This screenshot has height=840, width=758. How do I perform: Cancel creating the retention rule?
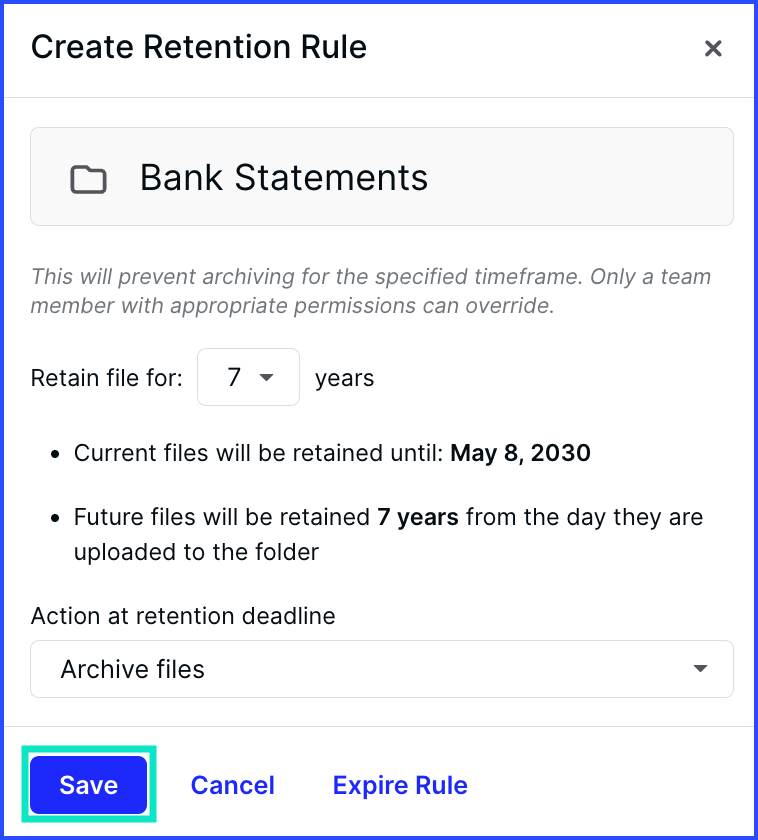[x=232, y=785]
